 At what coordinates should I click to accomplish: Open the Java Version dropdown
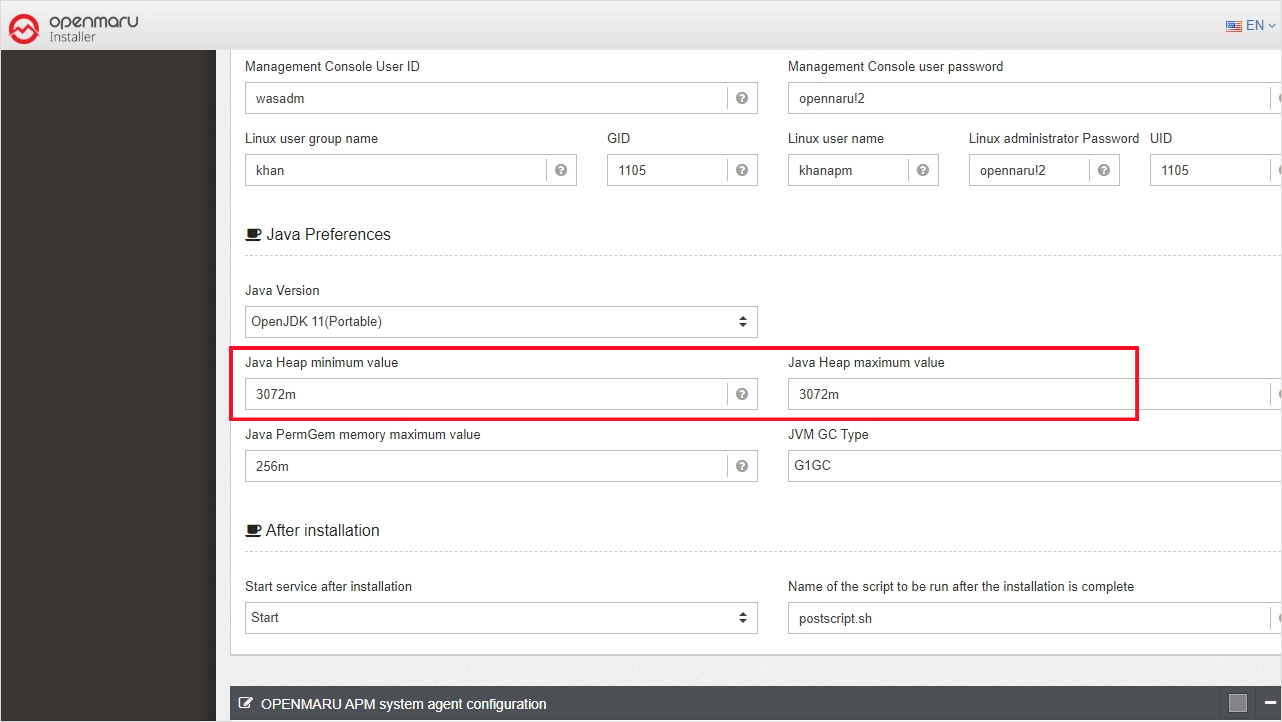pos(500,322)
